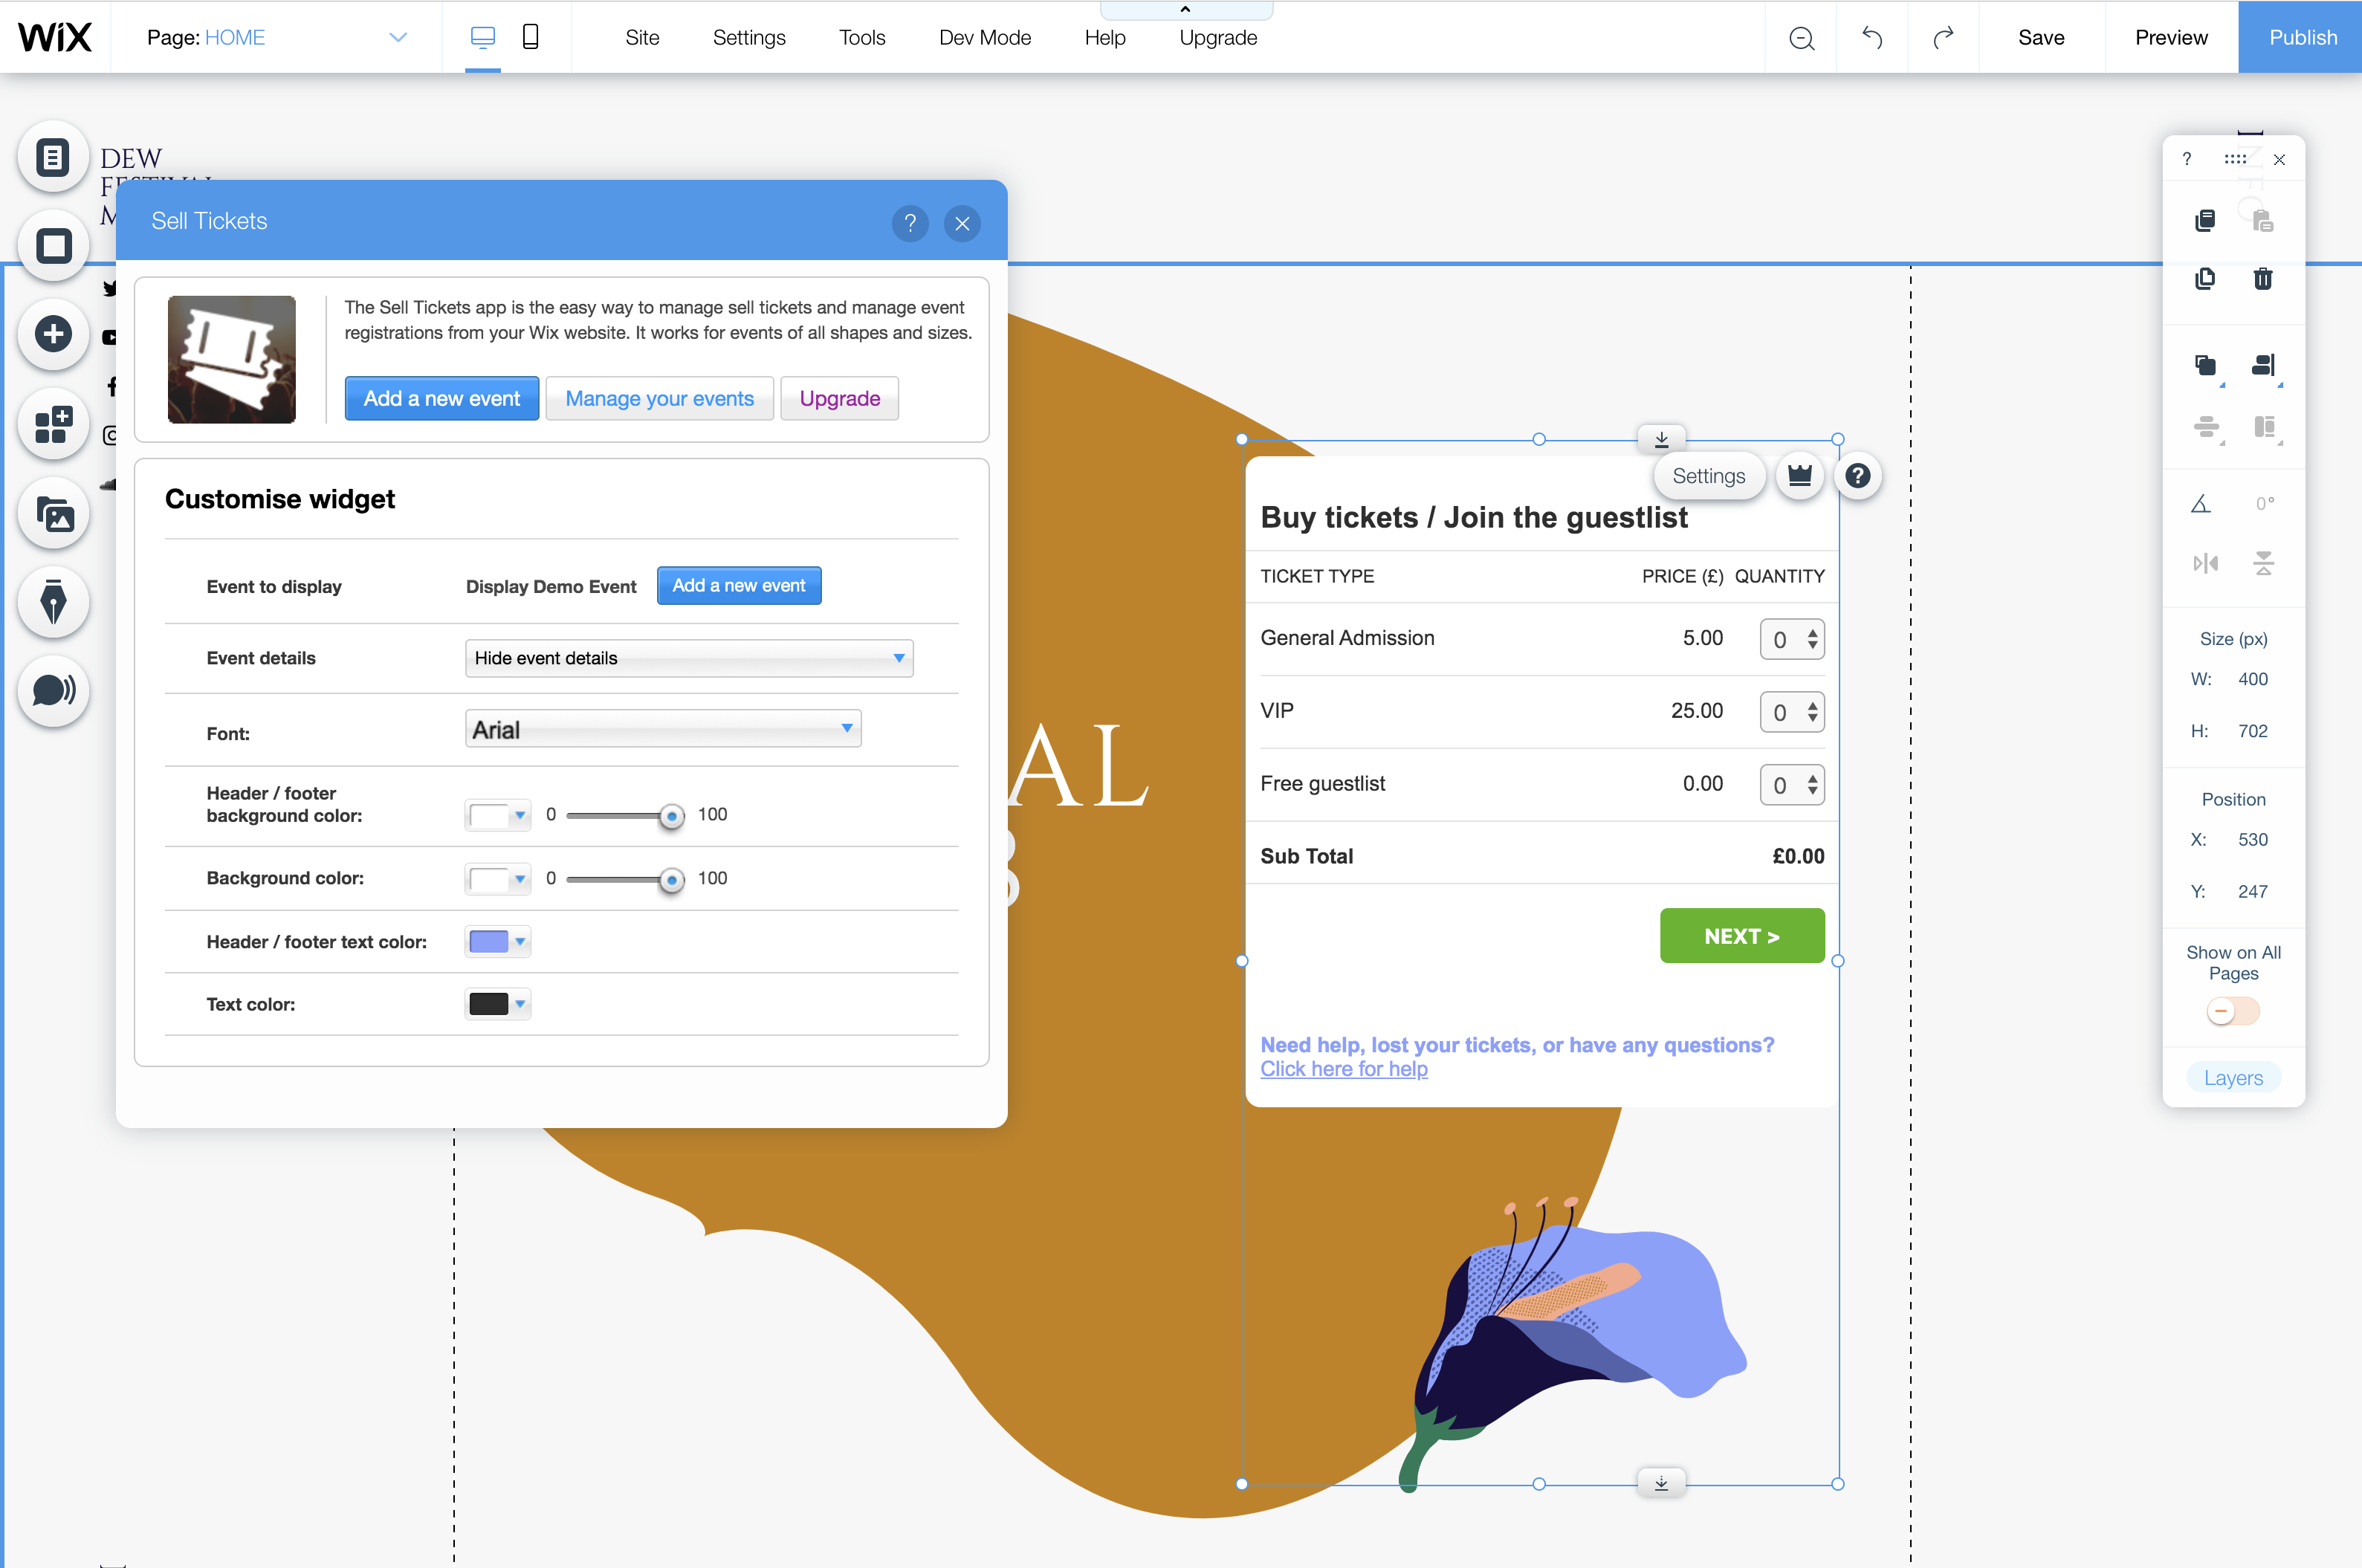Click the widget Settings button

coord(1708,476)
